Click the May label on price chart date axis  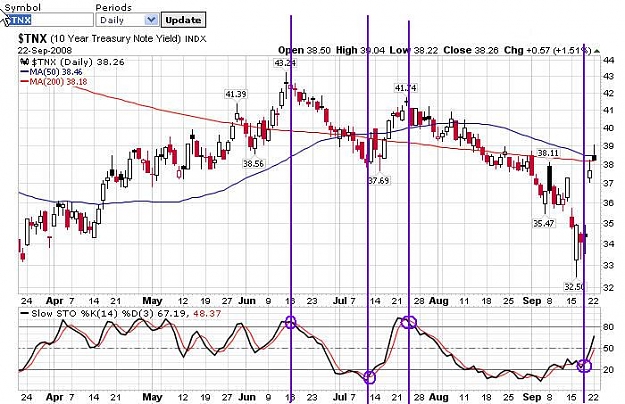[152, 301]
